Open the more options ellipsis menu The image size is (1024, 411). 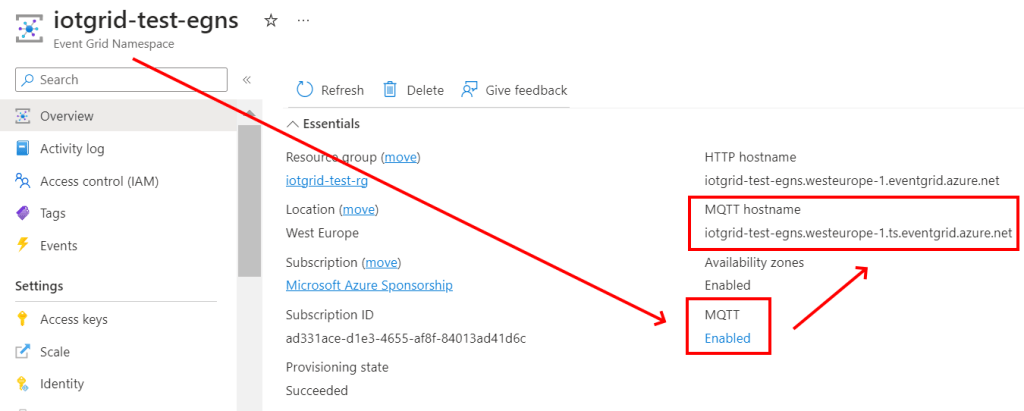point(304,21)
